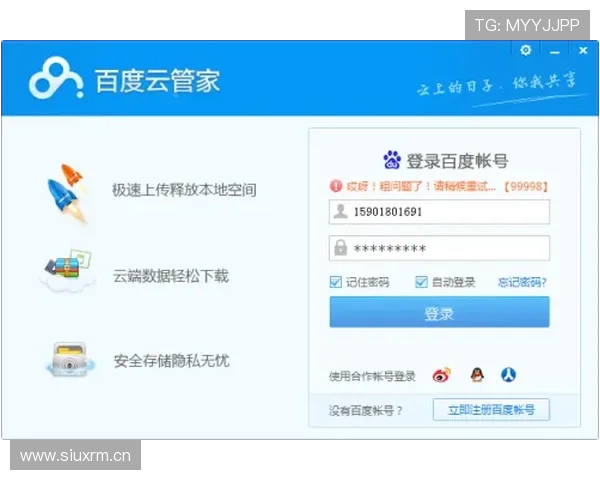Click the 极速上传释放本地空间 text
The image size is (600, 480).
pos(184,189)
